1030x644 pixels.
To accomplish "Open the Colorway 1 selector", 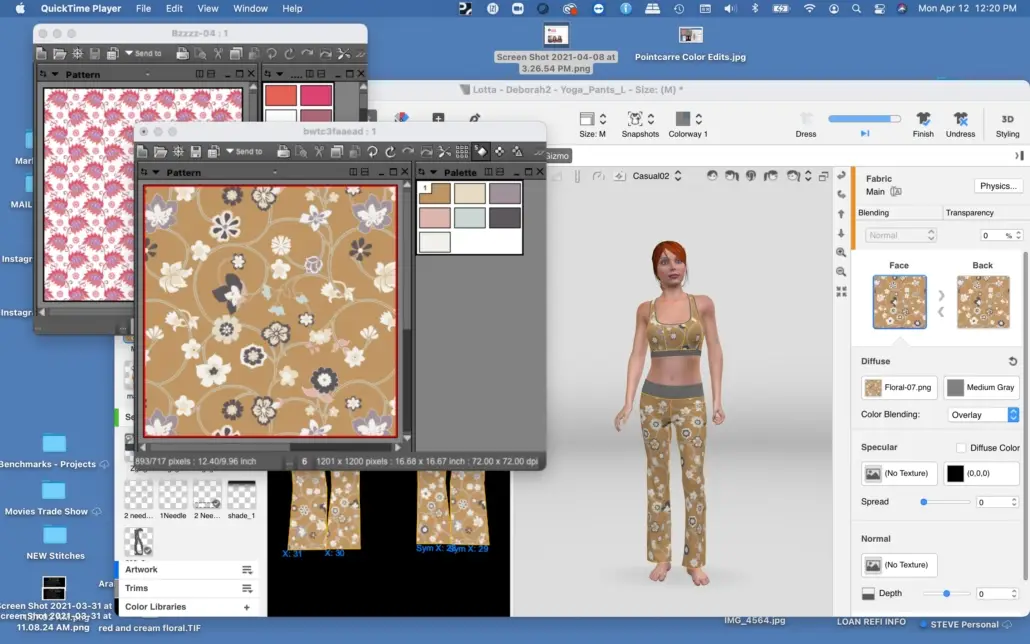I will 688,119.
